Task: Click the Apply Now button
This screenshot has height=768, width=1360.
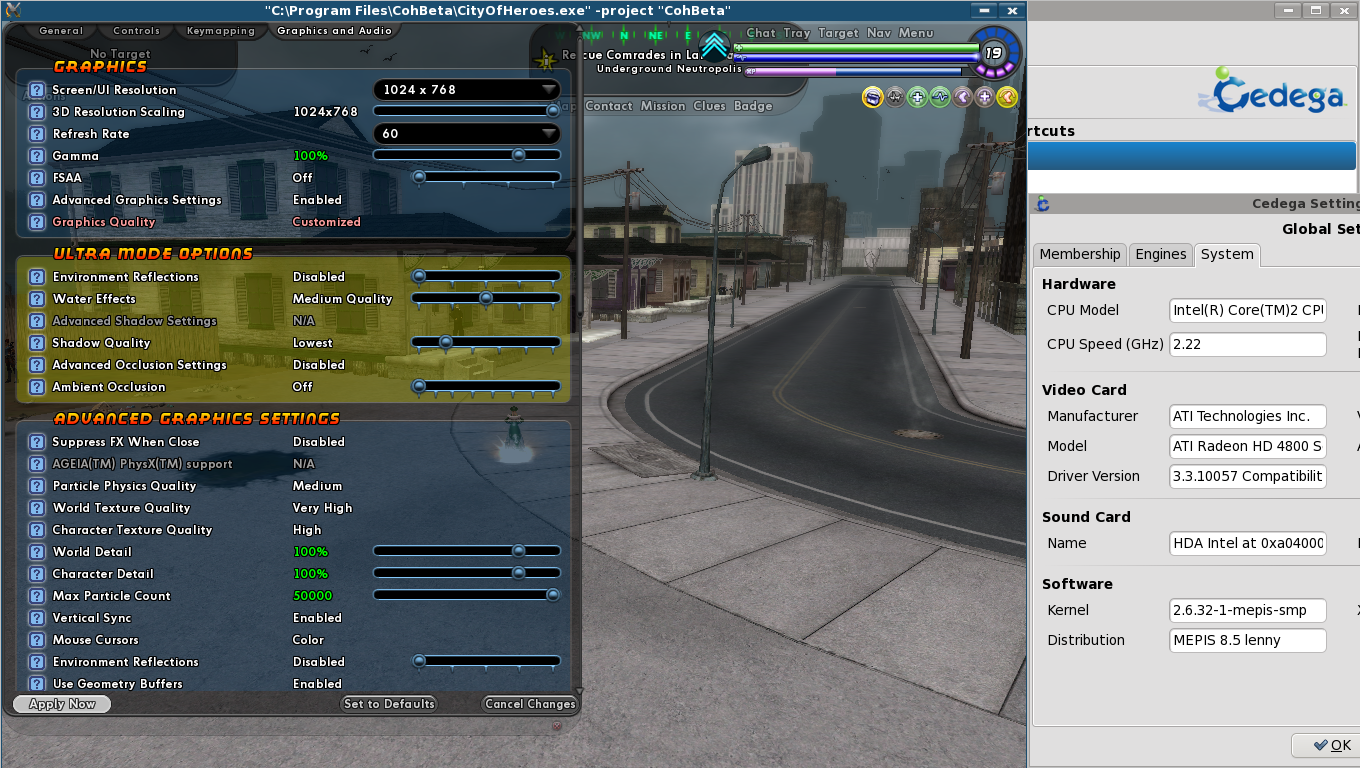Action: pos(62,704)
